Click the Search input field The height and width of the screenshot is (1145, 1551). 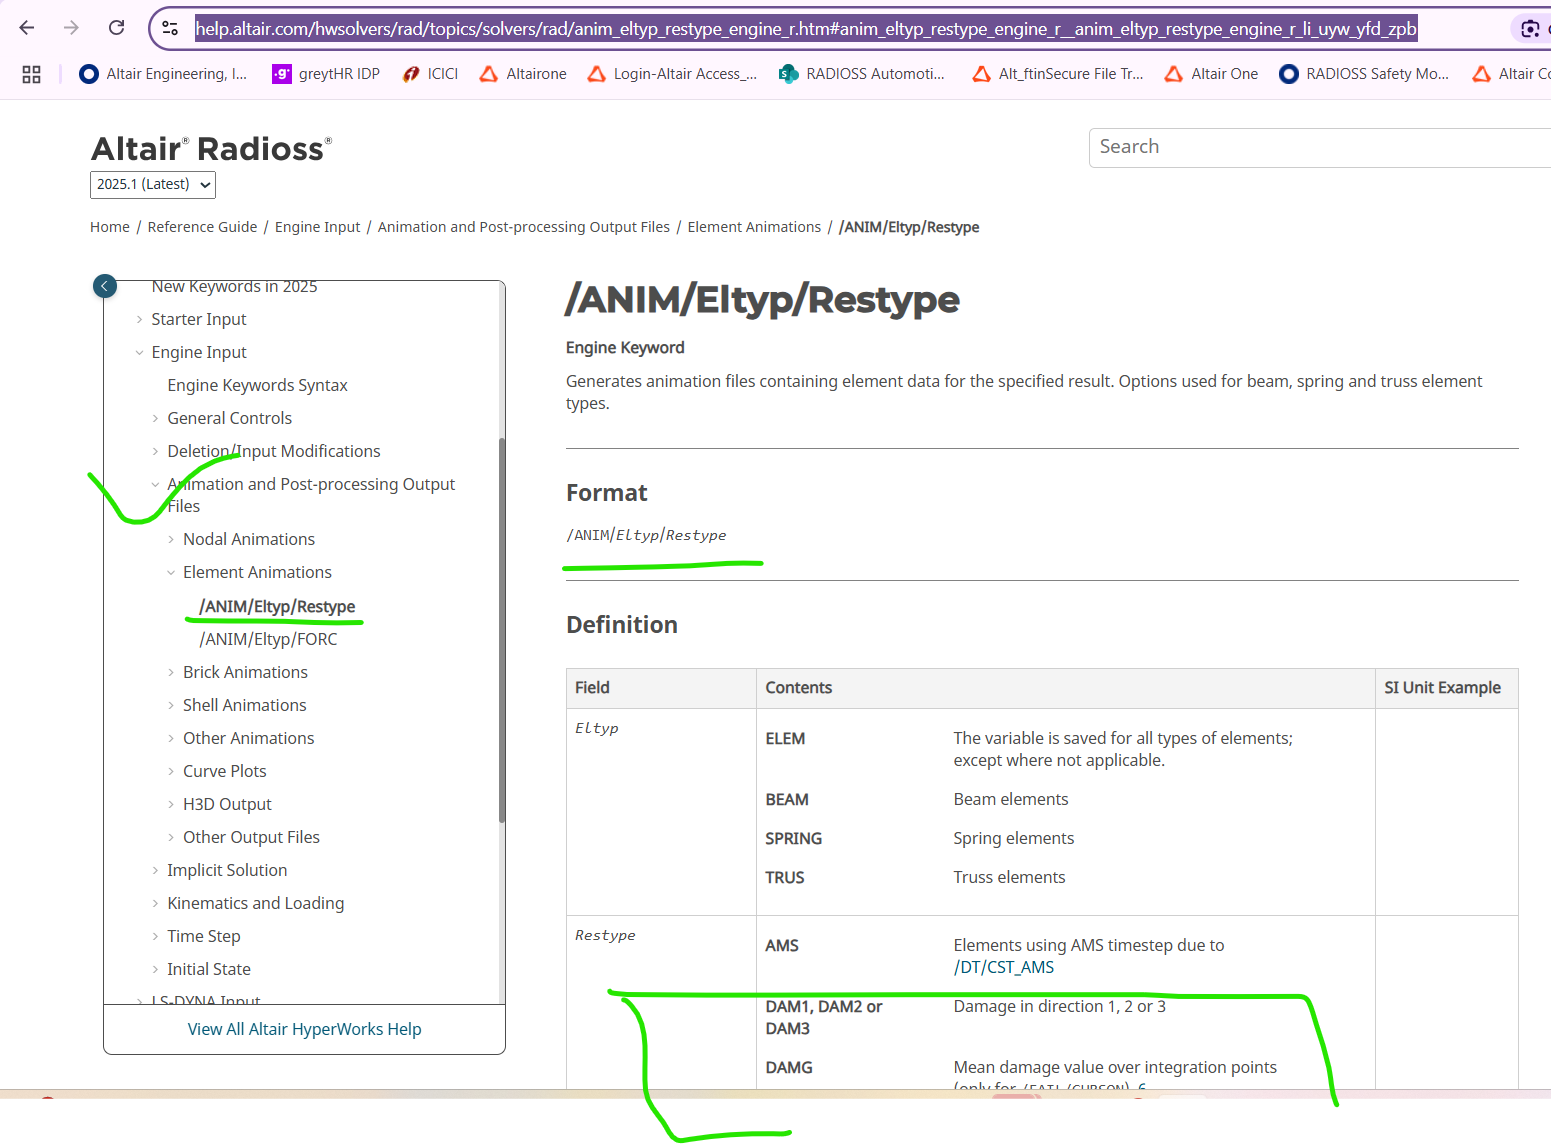click(x=1320, y=147)
